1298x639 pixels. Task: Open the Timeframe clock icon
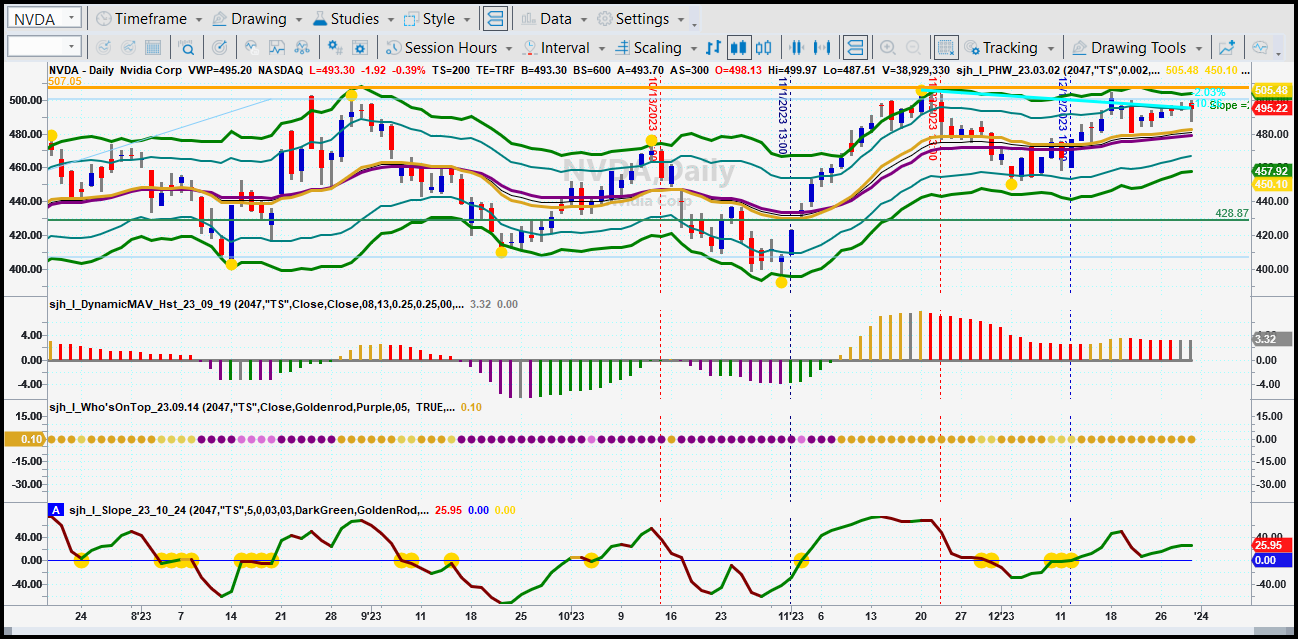[x=103, y=19]
